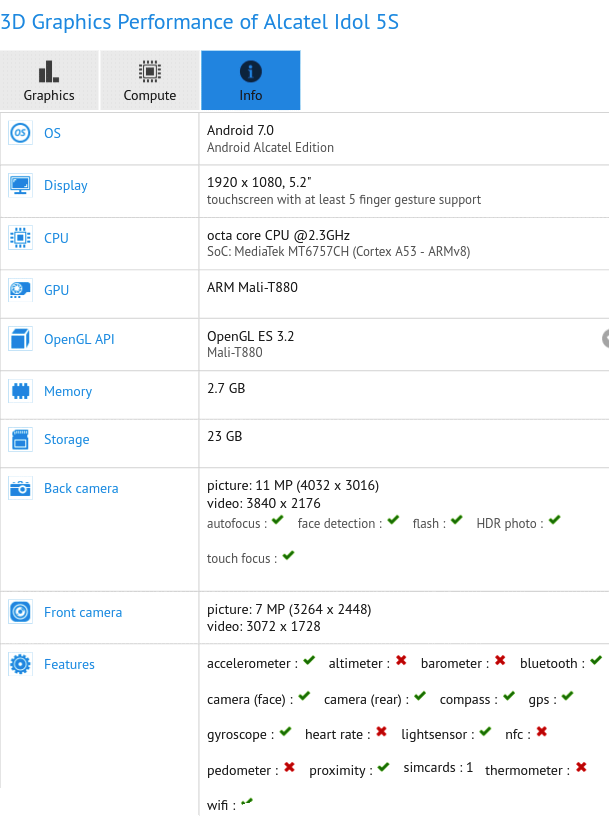Image resolution: width=609 pixels, height=819 pixels.
Task: Click the Features gear icon
Action: tap(20, 664)
